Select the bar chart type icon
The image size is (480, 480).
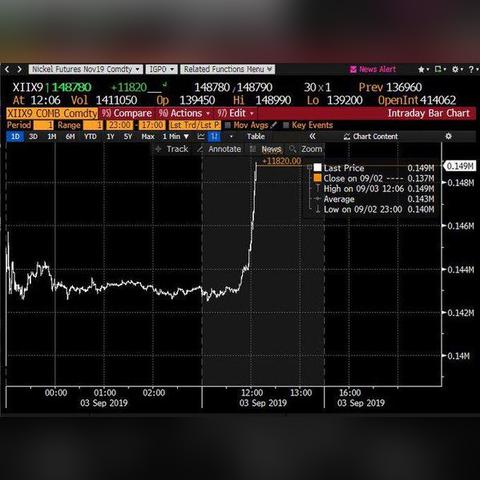[x=214, y=137]
